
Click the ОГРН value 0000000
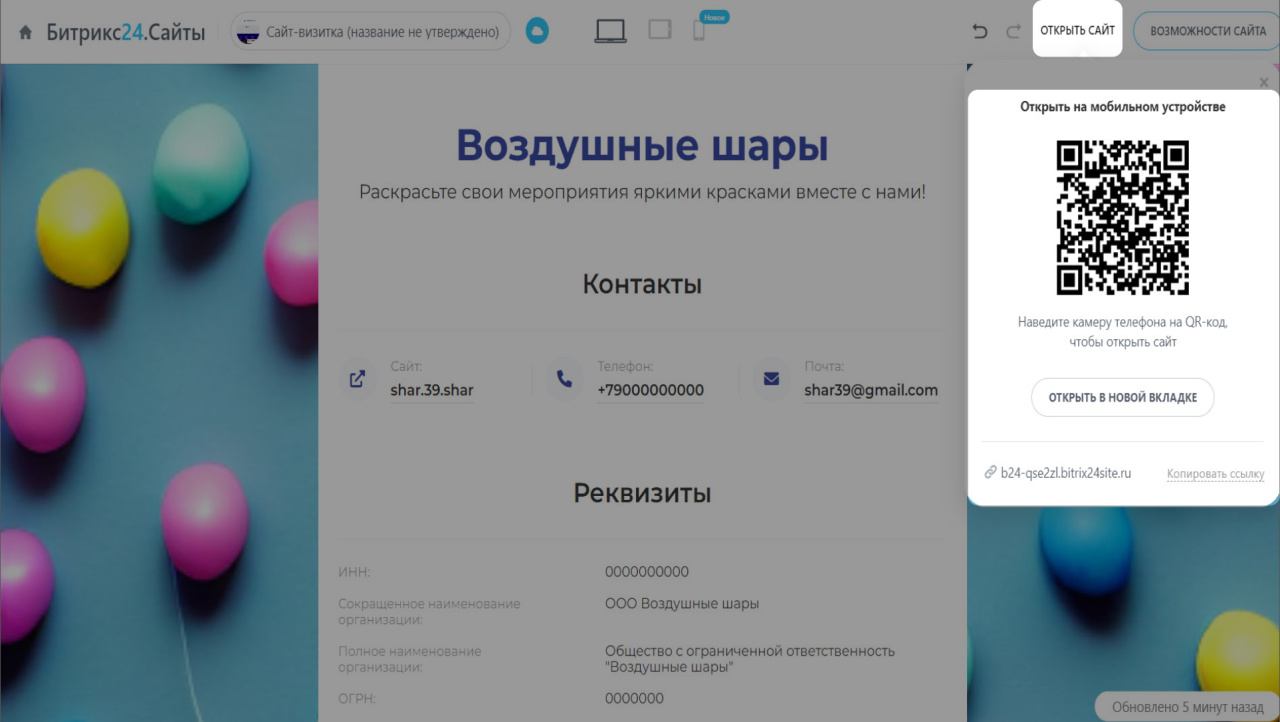634,698
